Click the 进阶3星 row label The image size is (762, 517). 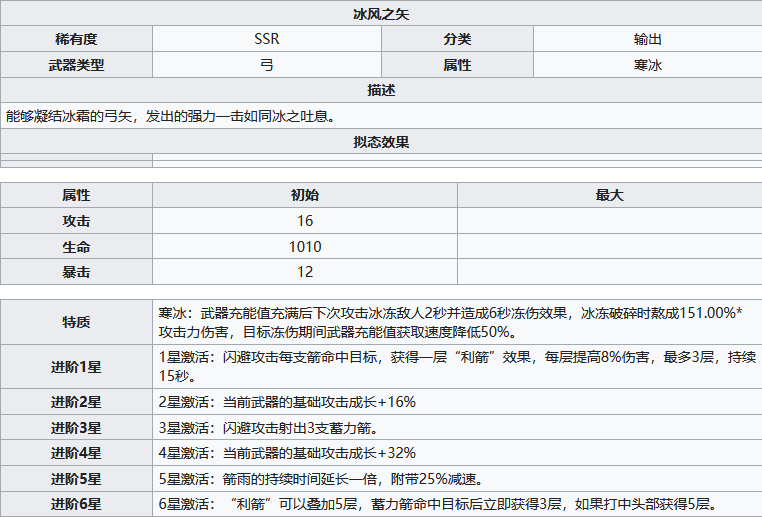click(x=76, y=428)
